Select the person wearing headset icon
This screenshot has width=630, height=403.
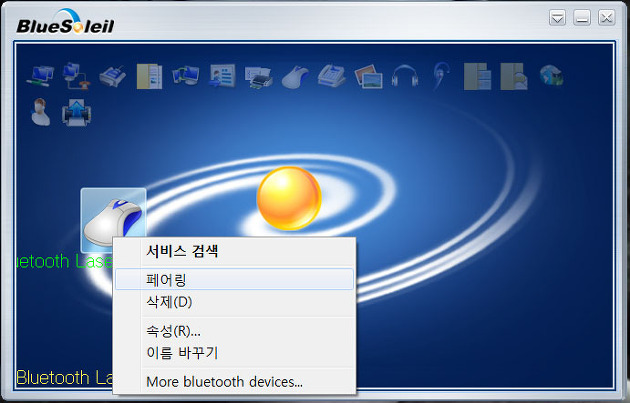[40, 112]
